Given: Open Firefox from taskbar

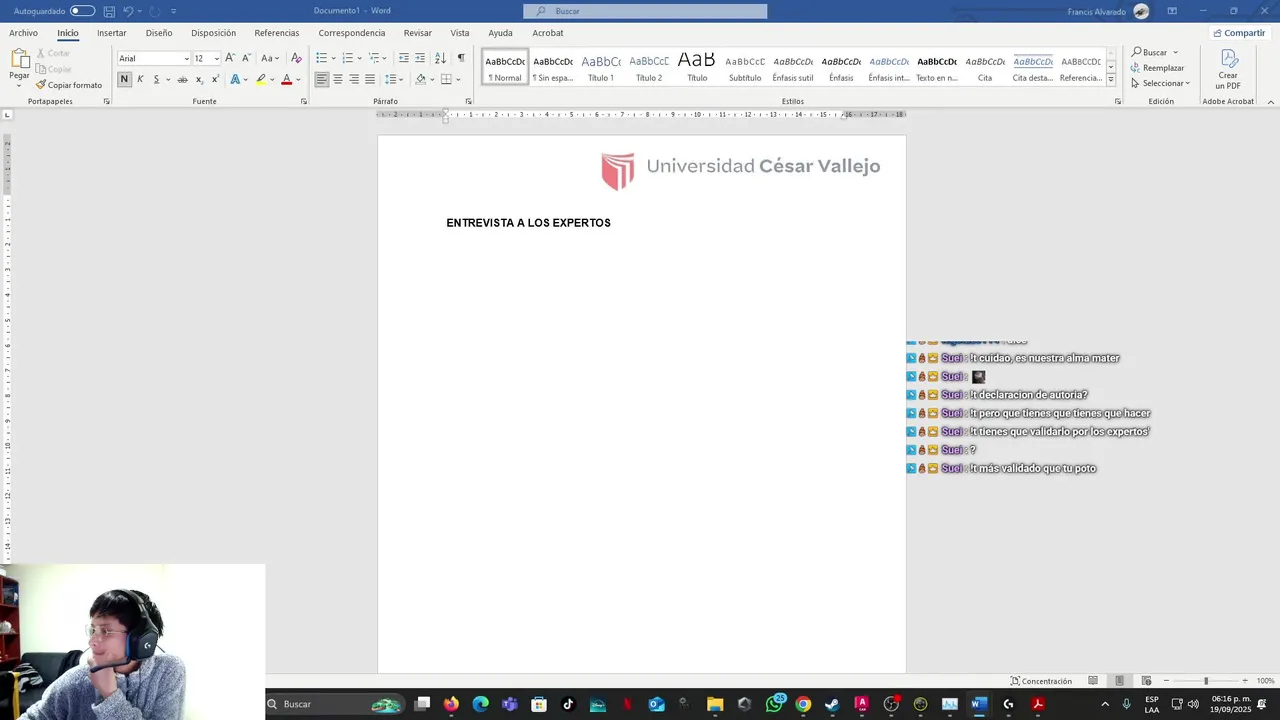Looking at the screenshot, I should [451, 704].
